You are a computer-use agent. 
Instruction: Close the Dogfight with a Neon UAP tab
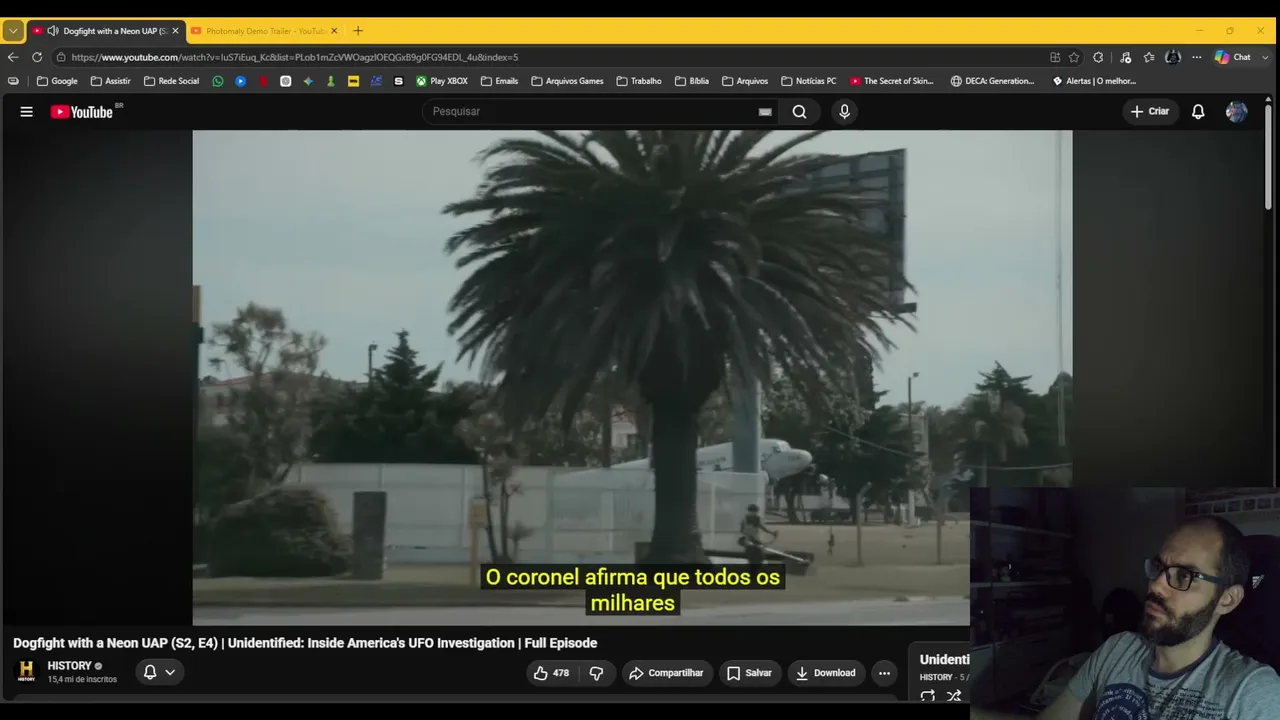[175, 31]
